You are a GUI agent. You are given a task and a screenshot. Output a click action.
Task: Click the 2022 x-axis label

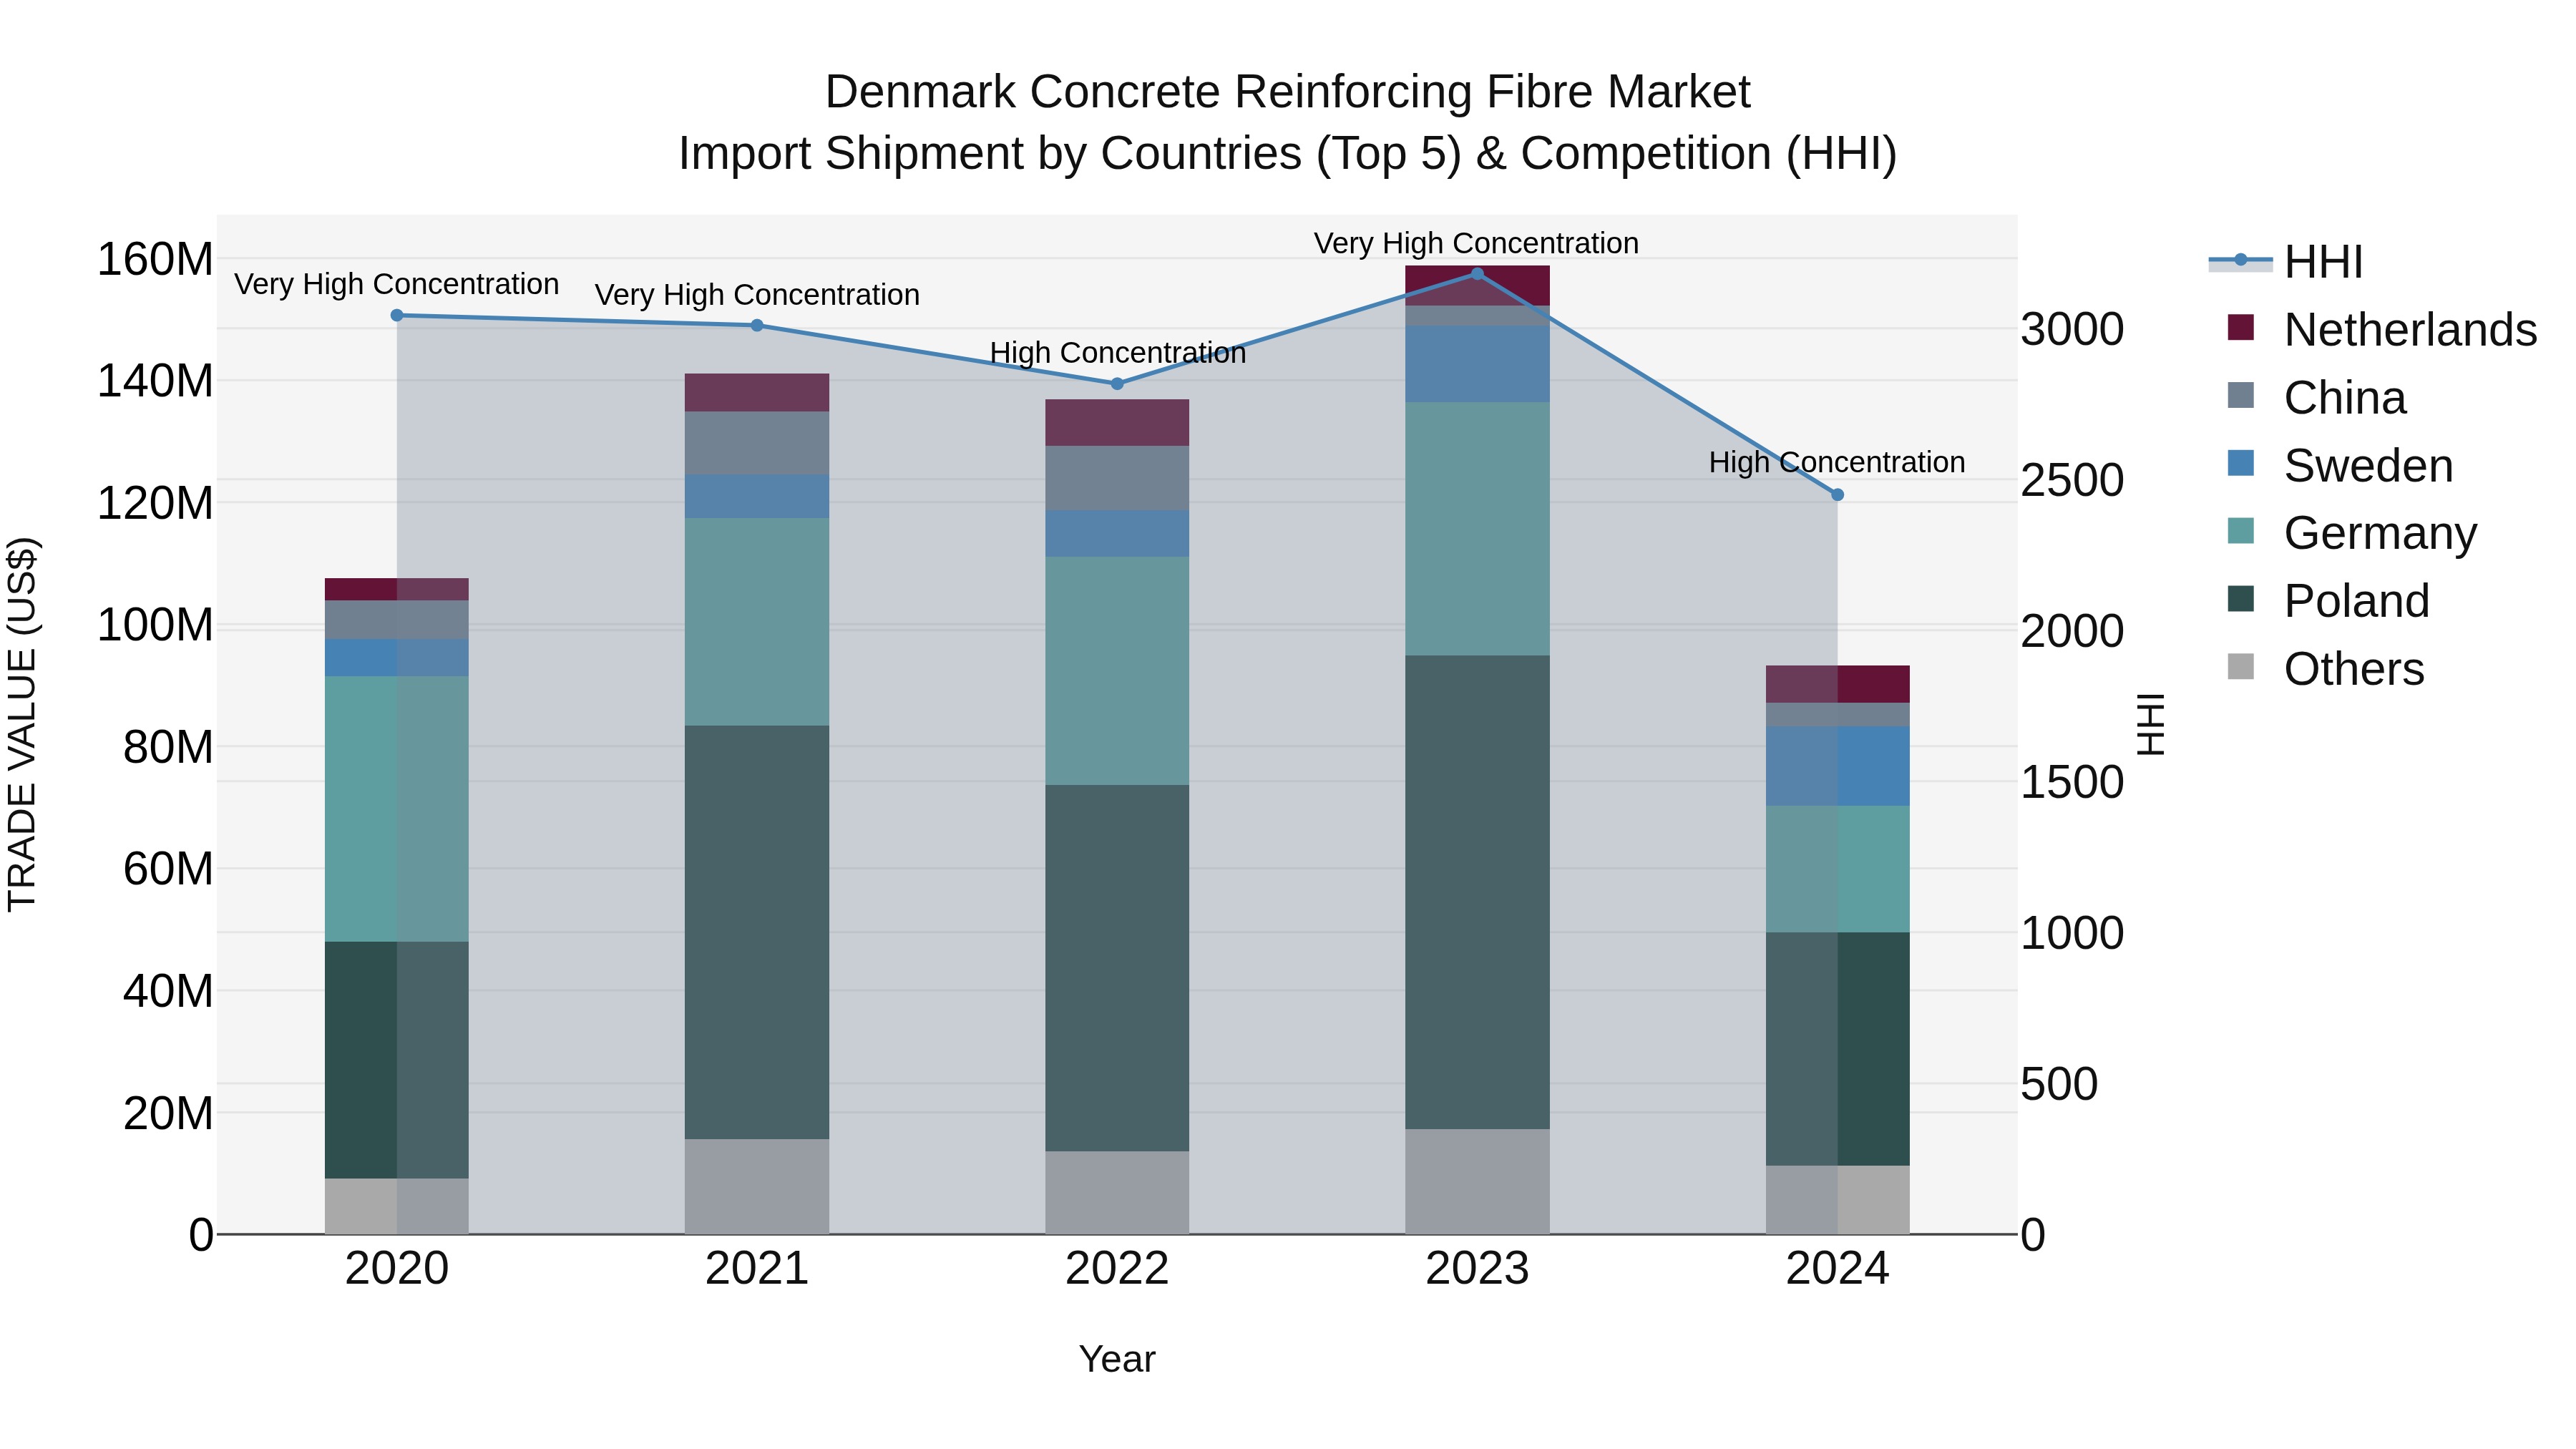point(1117,1269)
